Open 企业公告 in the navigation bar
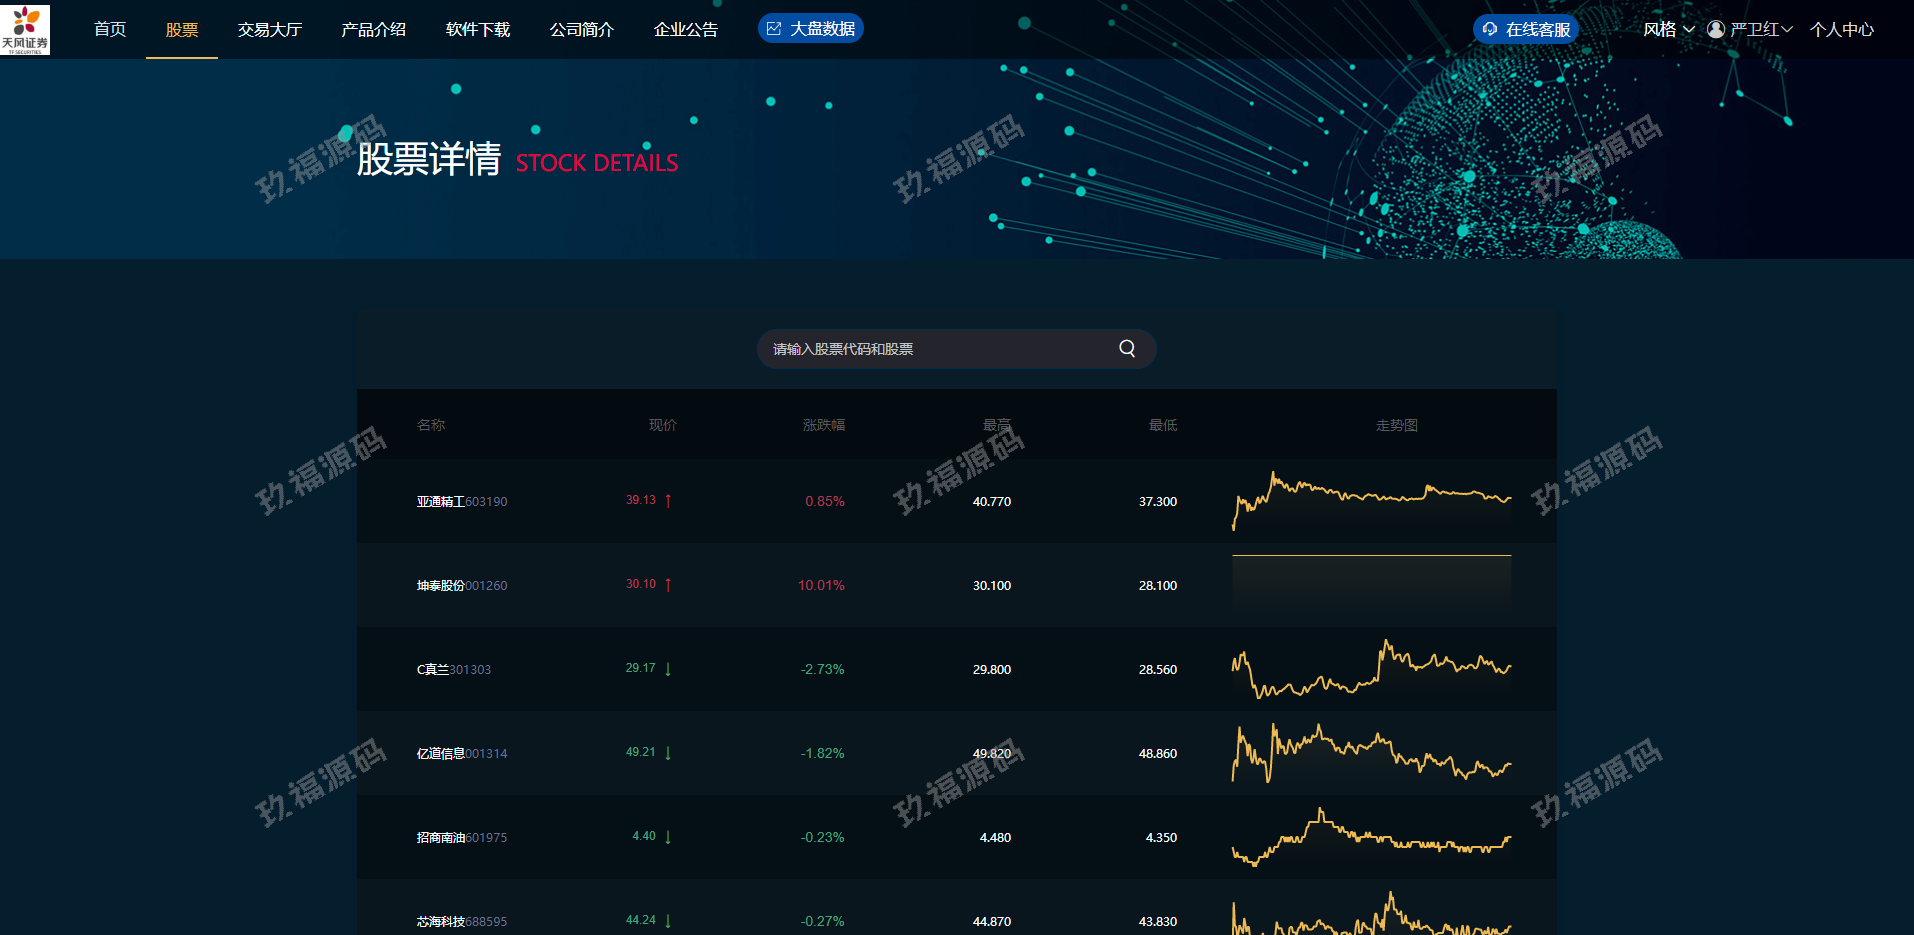 [685, 29]
